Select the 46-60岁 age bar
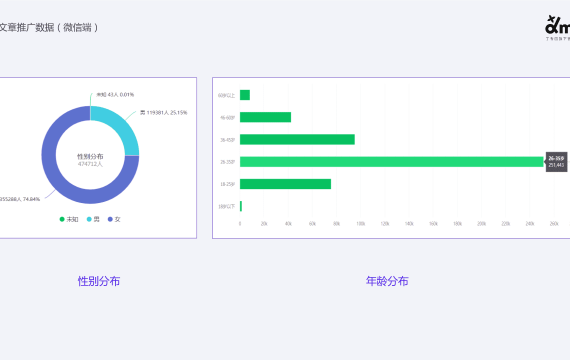The image size is (570, 360). pyautogui.click(x=265, y=117)
